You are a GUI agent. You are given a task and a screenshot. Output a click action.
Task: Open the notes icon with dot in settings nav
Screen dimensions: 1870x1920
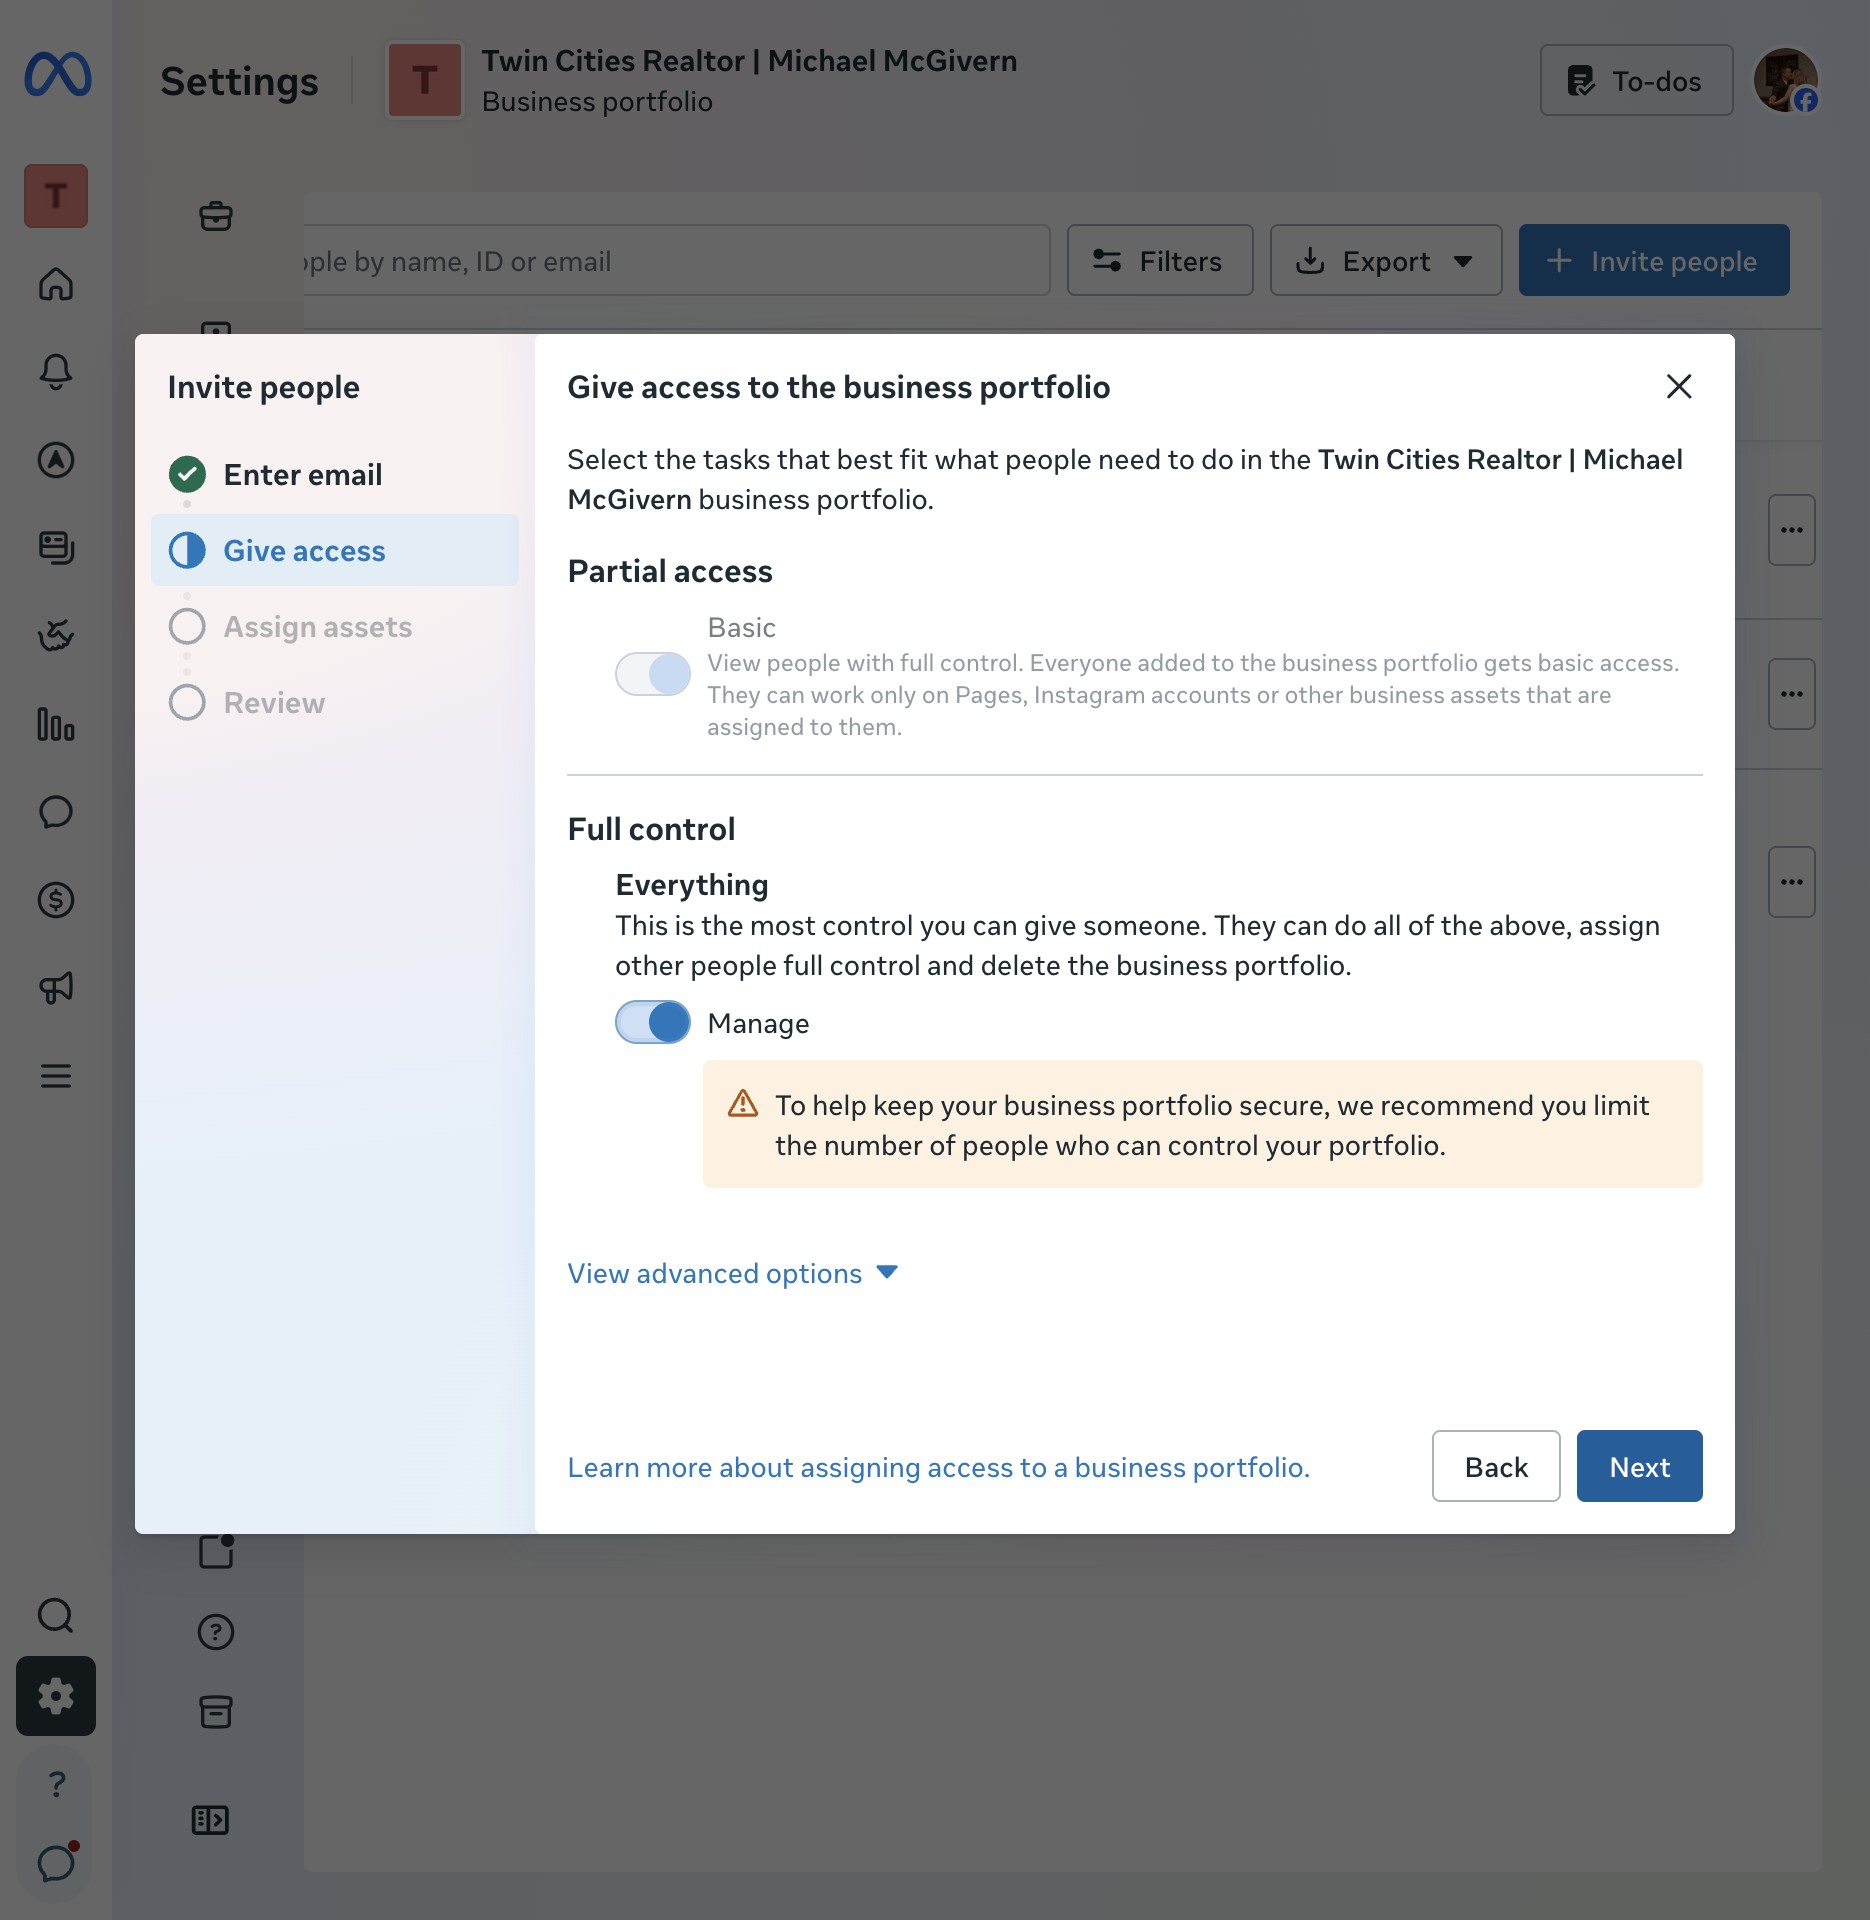pos(216,1551)
